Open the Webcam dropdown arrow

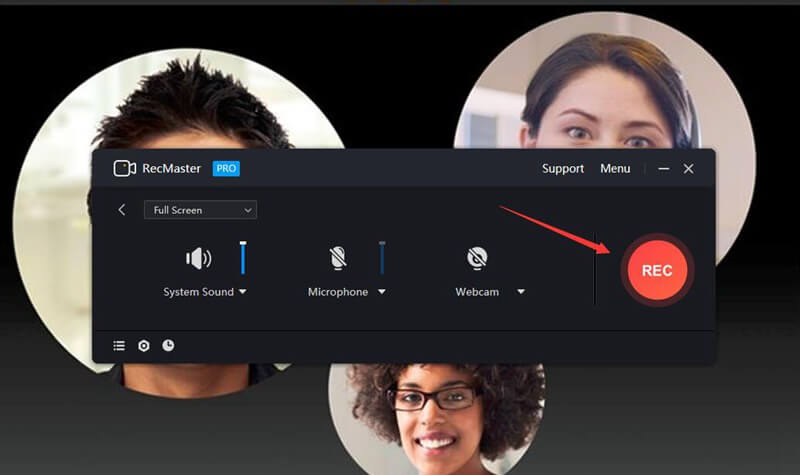tap(521, 292)
